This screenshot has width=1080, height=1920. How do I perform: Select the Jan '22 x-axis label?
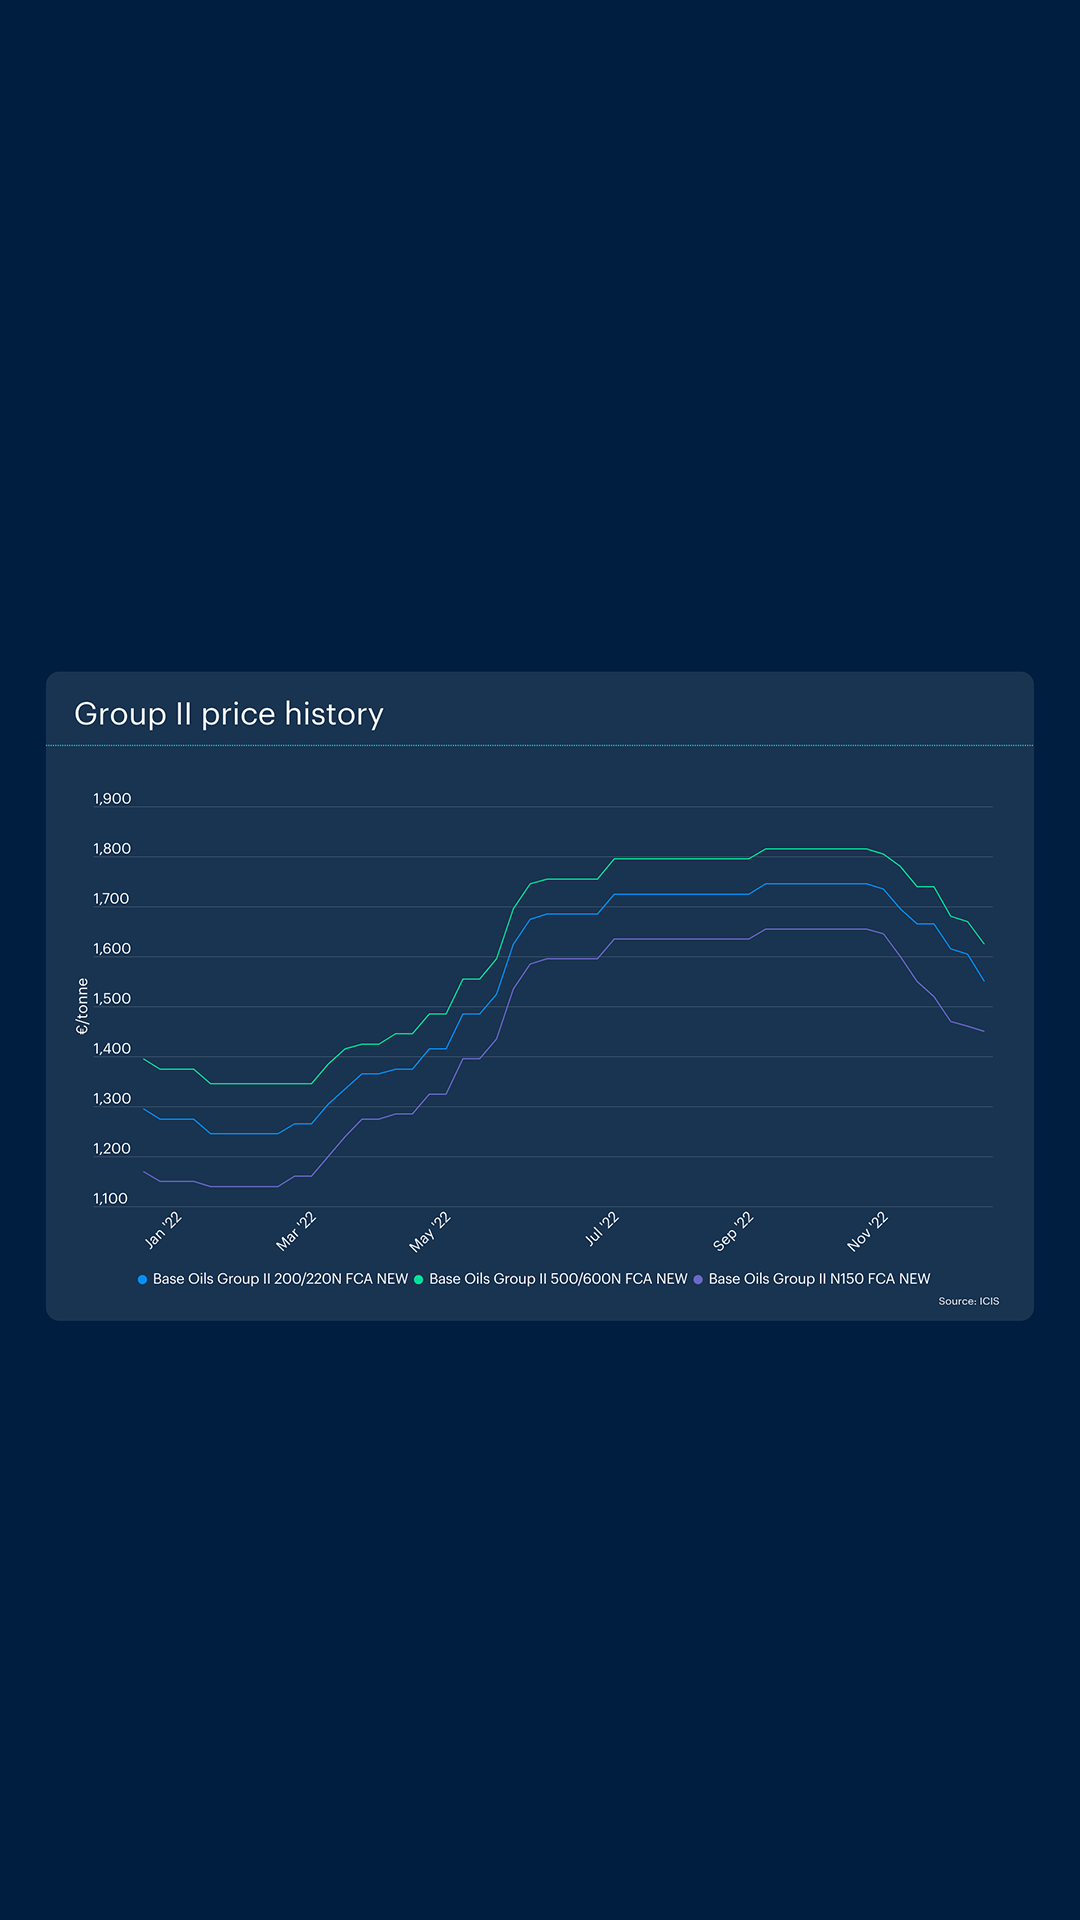tap(163, 1230)
